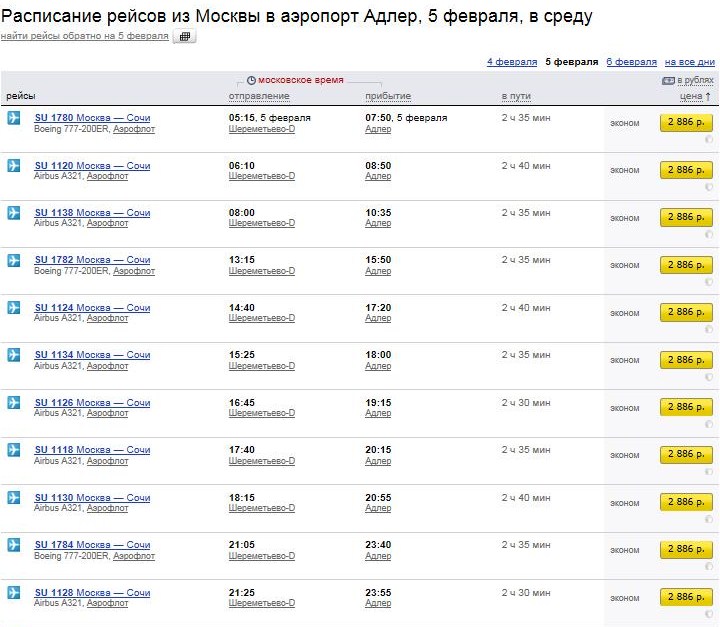Sort flights by в пути column header

tap(516, 96)
